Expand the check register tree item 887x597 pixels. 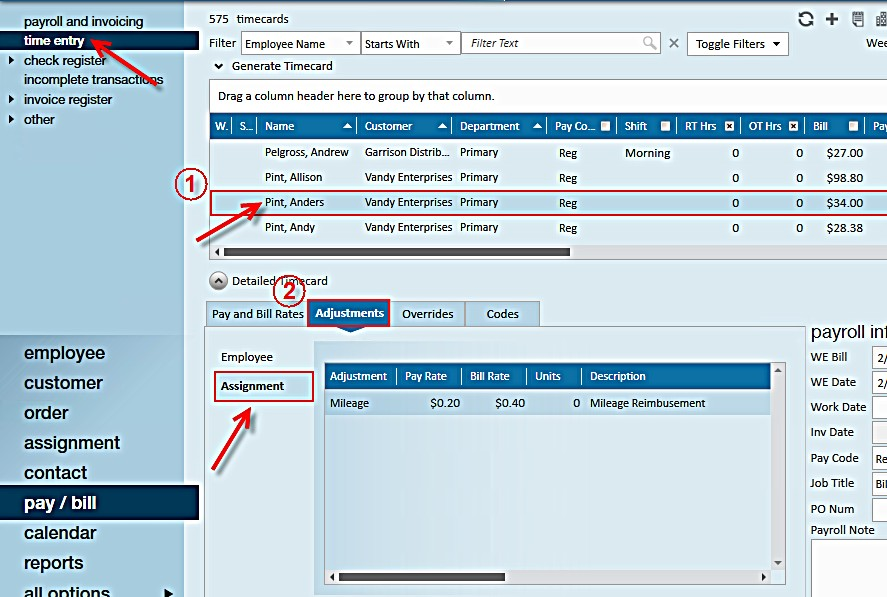tap(11, 60)
